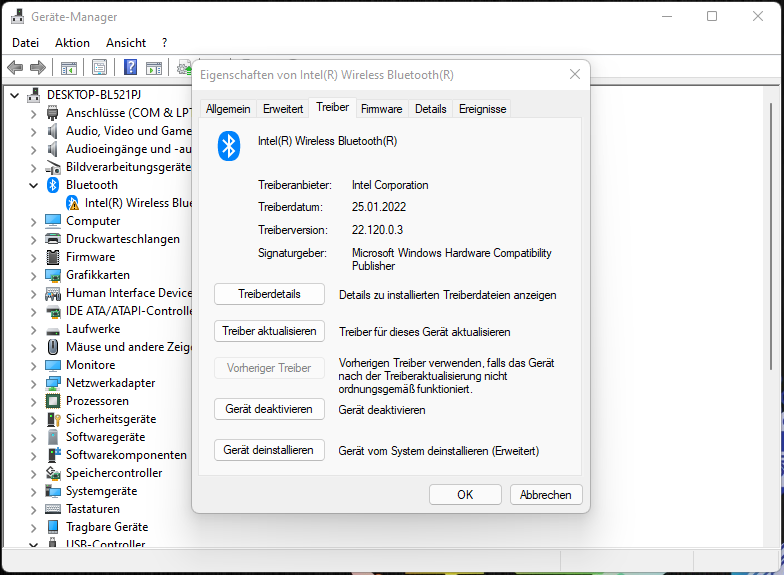The height and width of the screenshot is (575, 784).
Task: Click the Sicherheitsgeräte key icon
Action: (x=53, y=419)
